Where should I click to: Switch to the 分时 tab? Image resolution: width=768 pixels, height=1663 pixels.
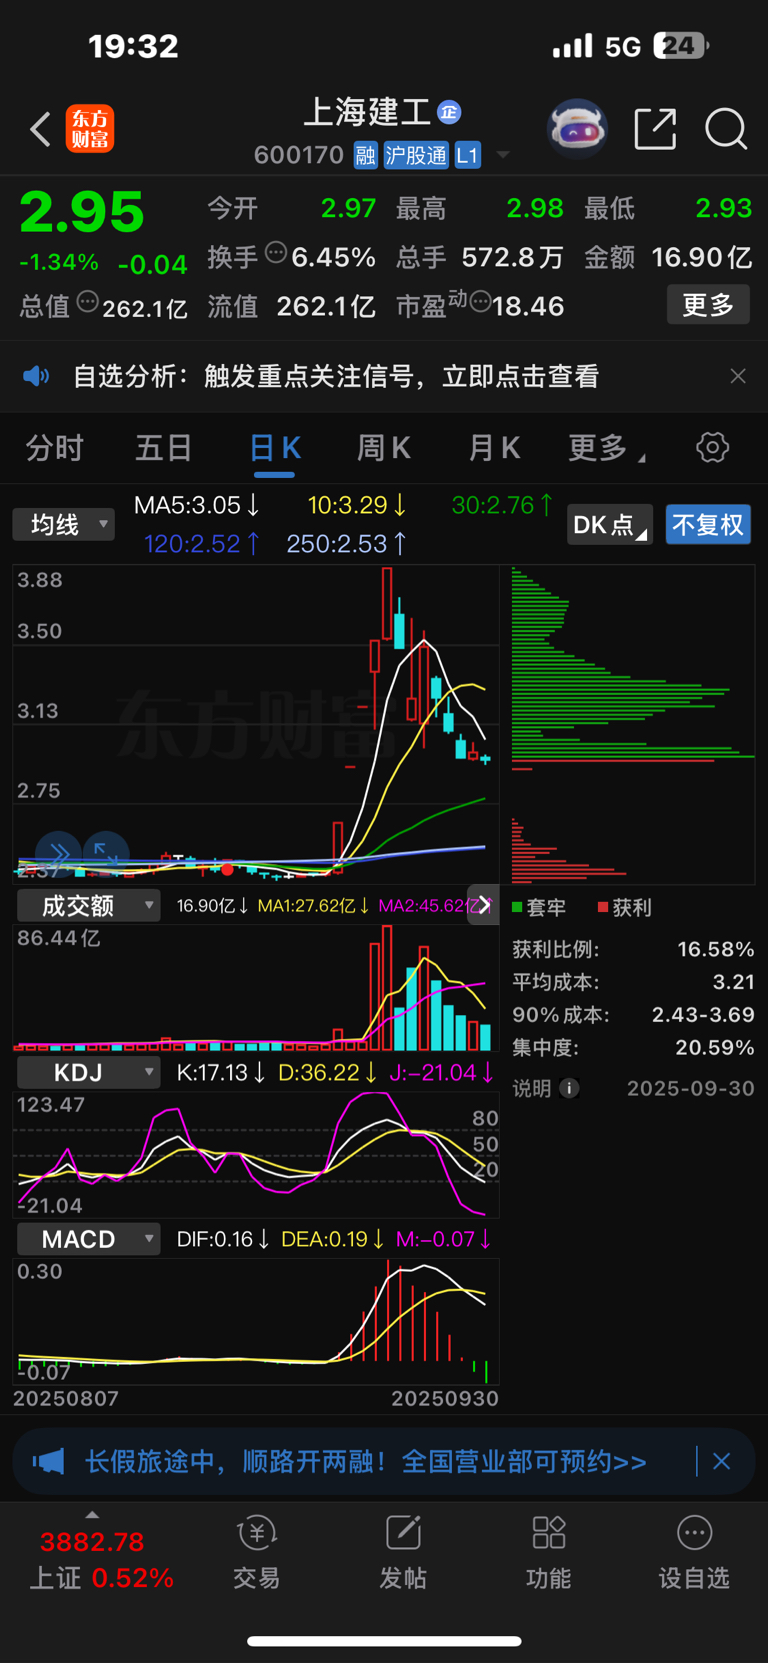pyautogui.click(x=54, y=448)
